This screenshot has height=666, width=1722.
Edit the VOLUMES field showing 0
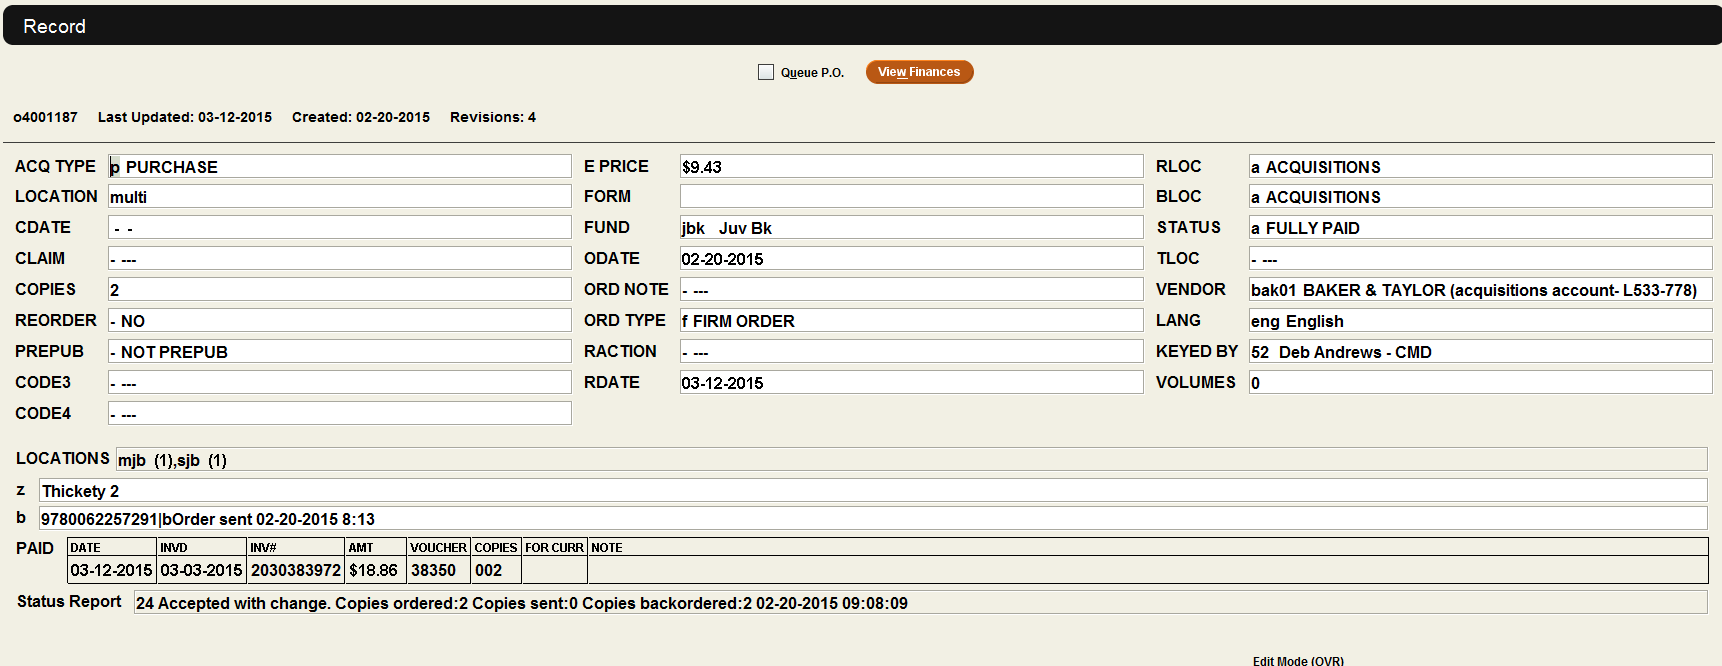click(x=1480, y=382)
